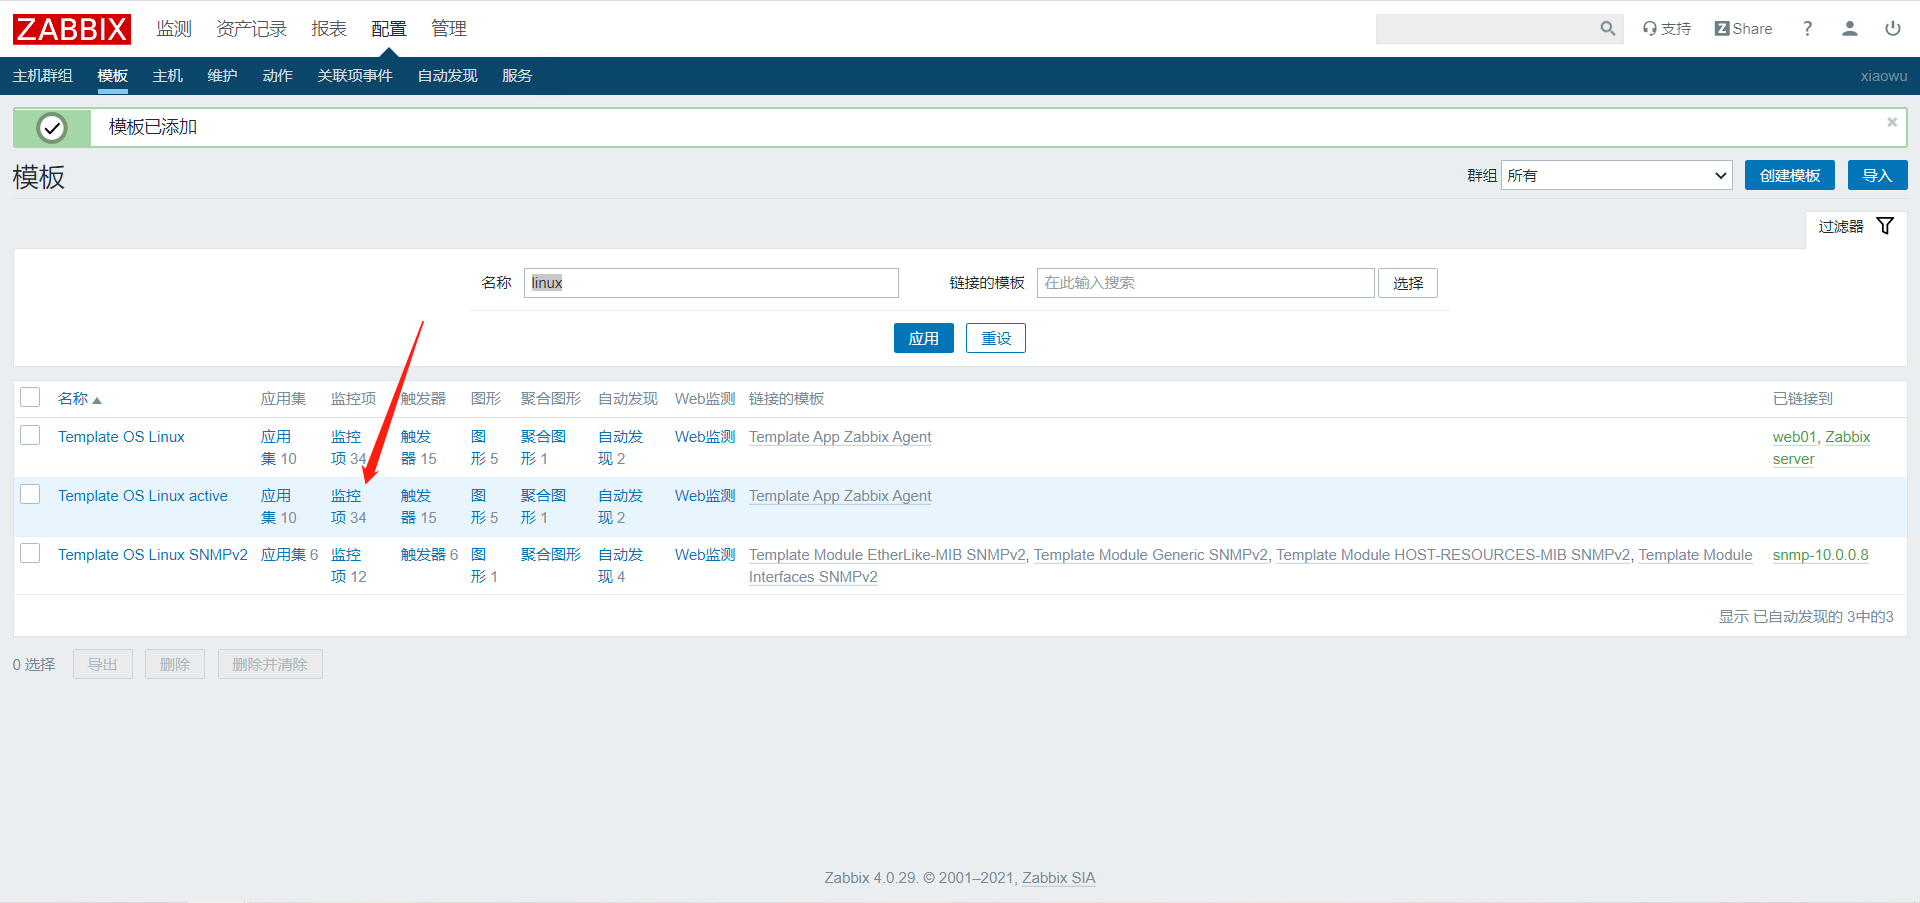The height and width of the screenshot is (903, 1920).
Task: Open the Monitoring top menu
Action: tap(173, 29)
